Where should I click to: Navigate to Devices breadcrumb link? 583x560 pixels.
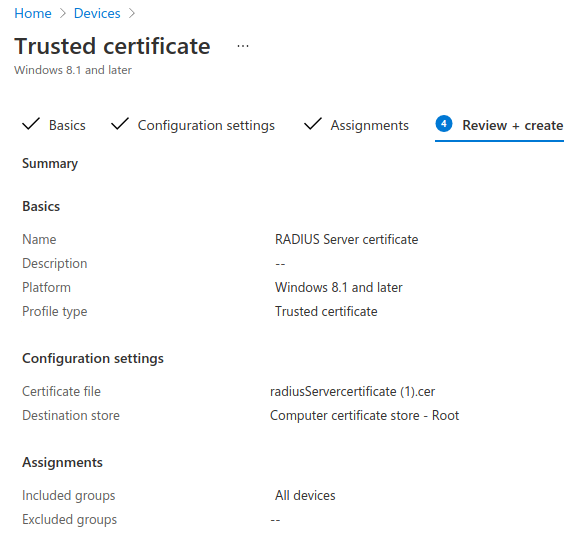click(97, 13)
